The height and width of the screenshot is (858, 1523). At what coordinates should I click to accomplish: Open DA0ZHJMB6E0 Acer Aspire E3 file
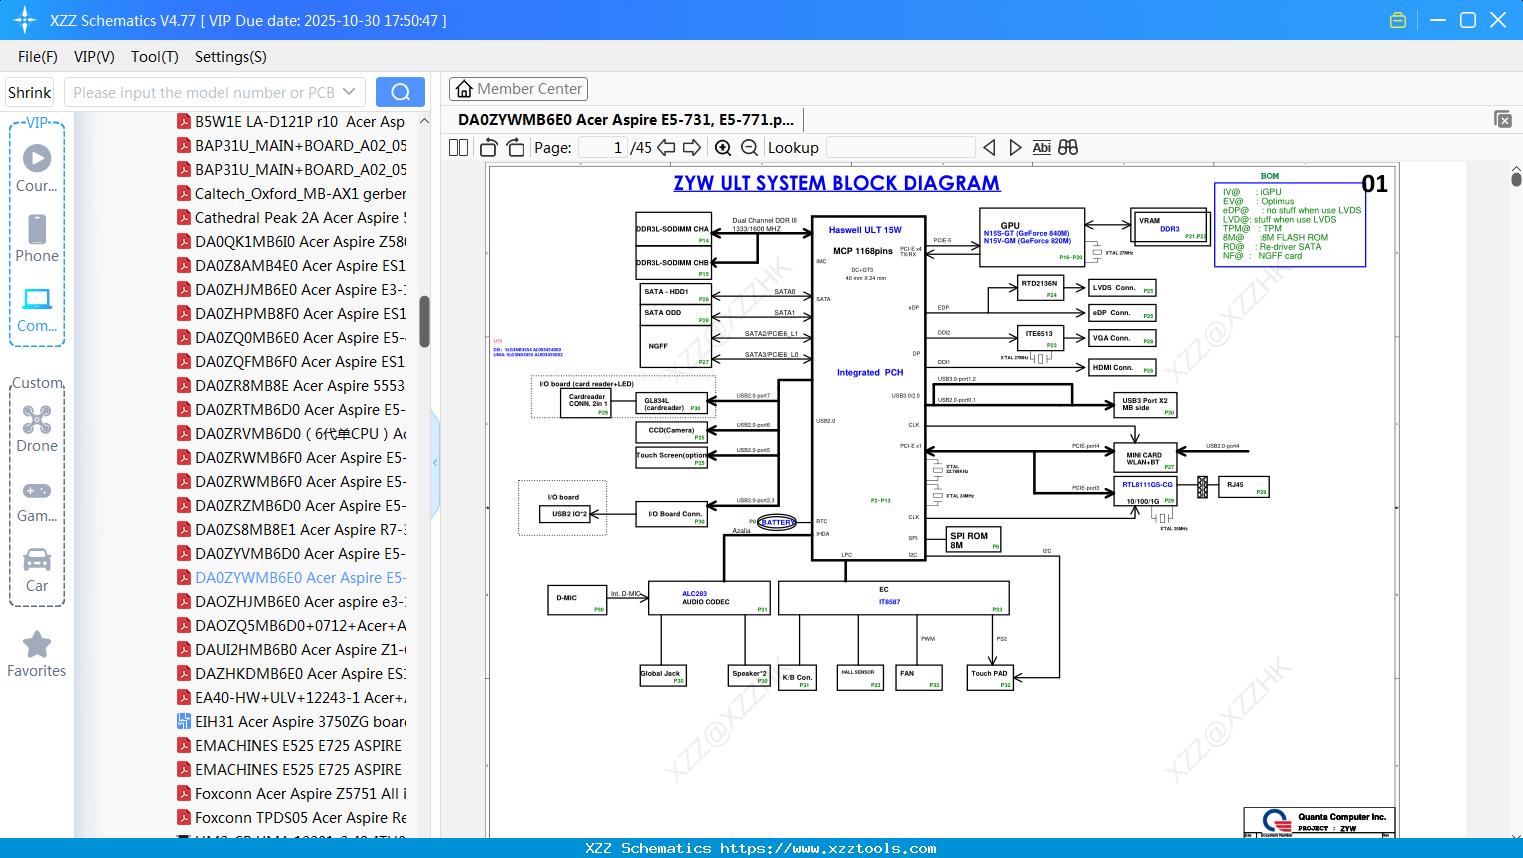[x=291, y=289]
